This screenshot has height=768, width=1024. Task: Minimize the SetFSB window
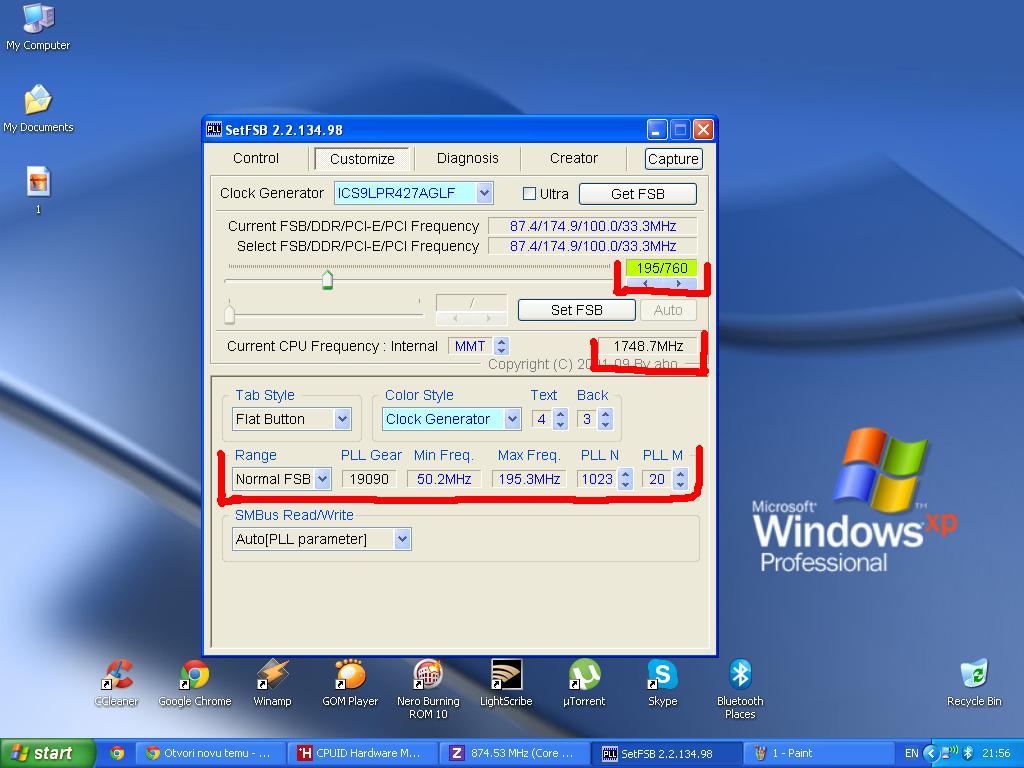(657, 129)
